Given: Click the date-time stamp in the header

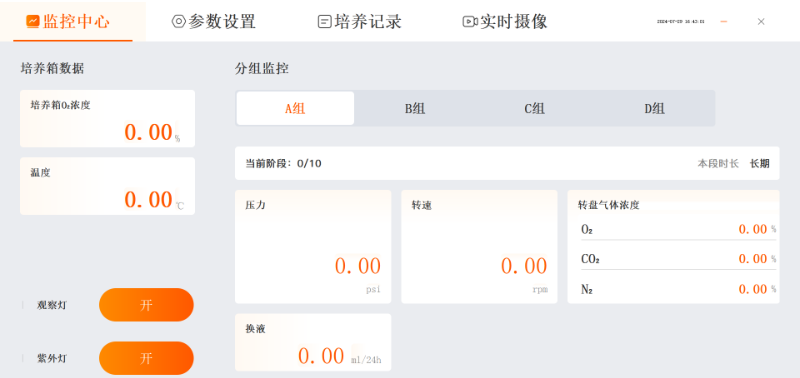Looking at the screenshot, I should [x=681, y=22].
